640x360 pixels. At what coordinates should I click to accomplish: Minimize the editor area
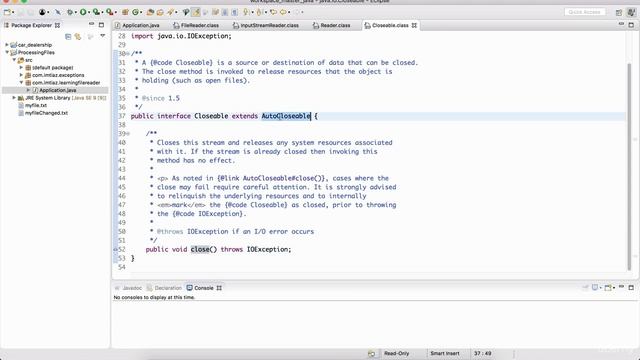pyautogui.click(x=621, y=24)
